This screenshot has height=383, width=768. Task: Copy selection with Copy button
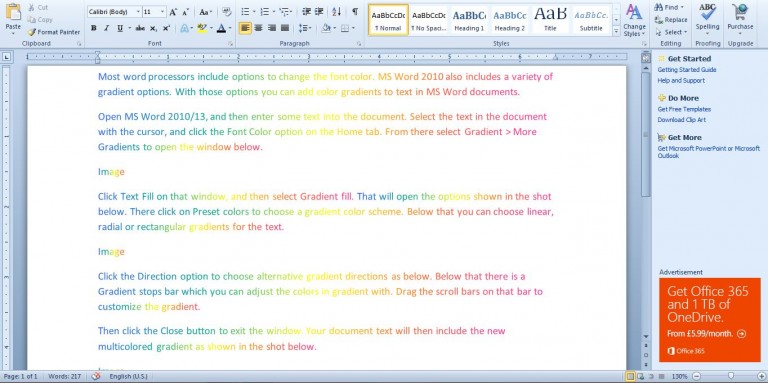(40, 20)
